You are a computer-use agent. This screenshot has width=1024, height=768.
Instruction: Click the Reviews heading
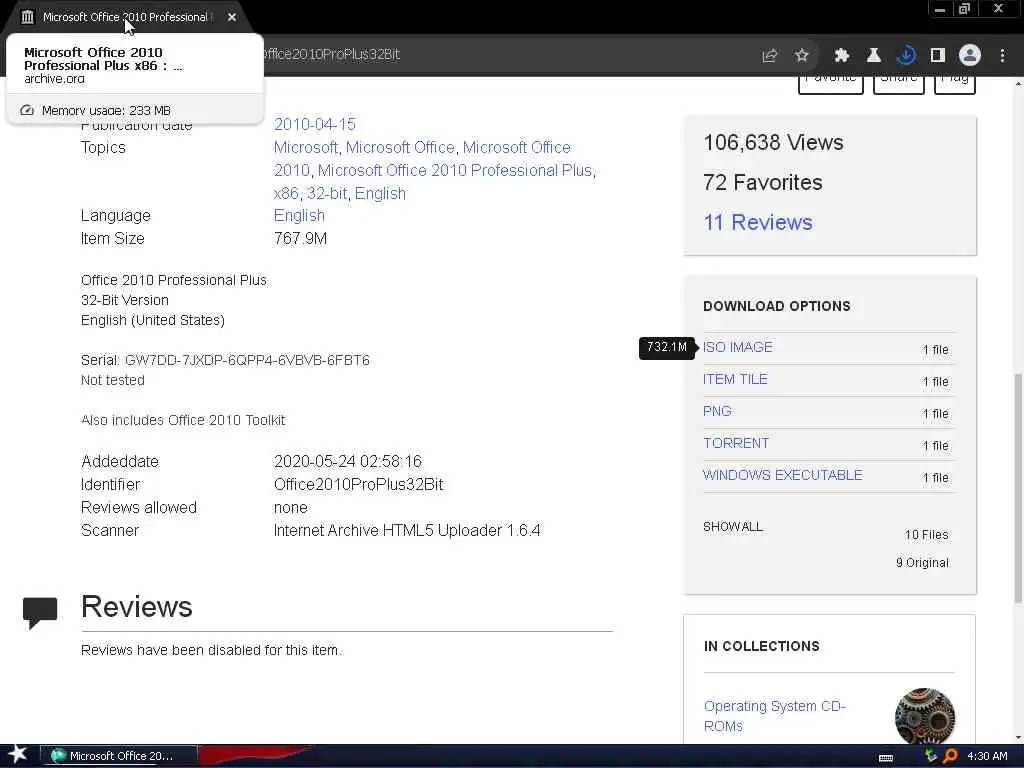[x=136, y=607]
